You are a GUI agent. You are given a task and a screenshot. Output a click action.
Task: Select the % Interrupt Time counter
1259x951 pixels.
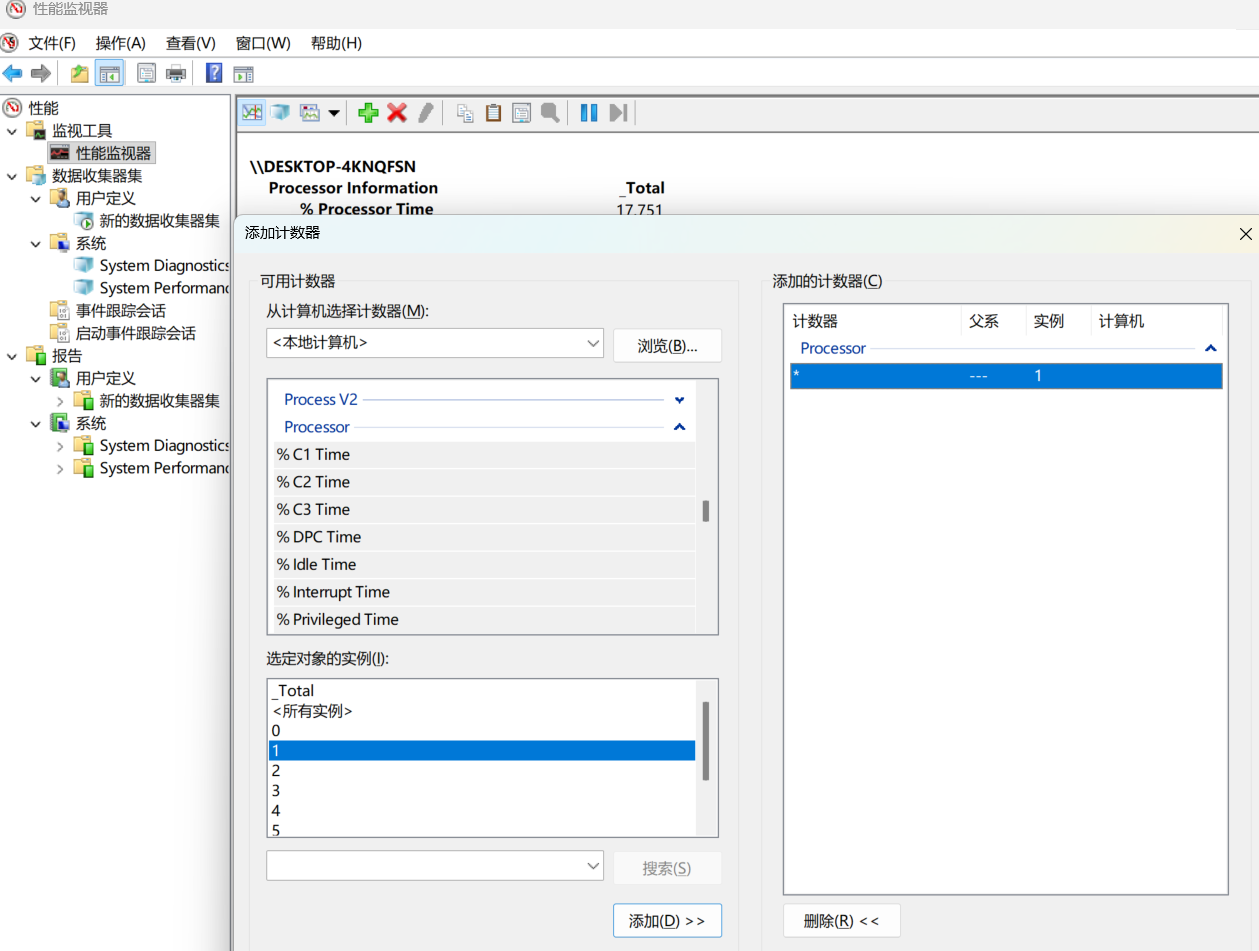click(x=485, y=592)
